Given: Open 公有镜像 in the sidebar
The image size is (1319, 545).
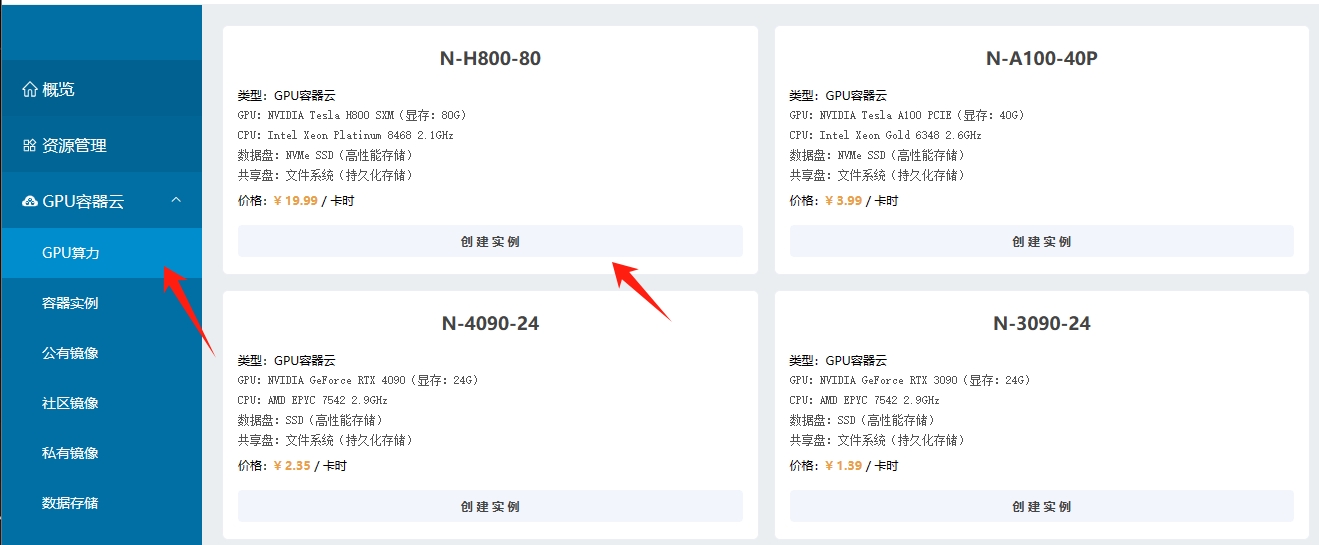Looking at the screenshot, I should (101, 353).
